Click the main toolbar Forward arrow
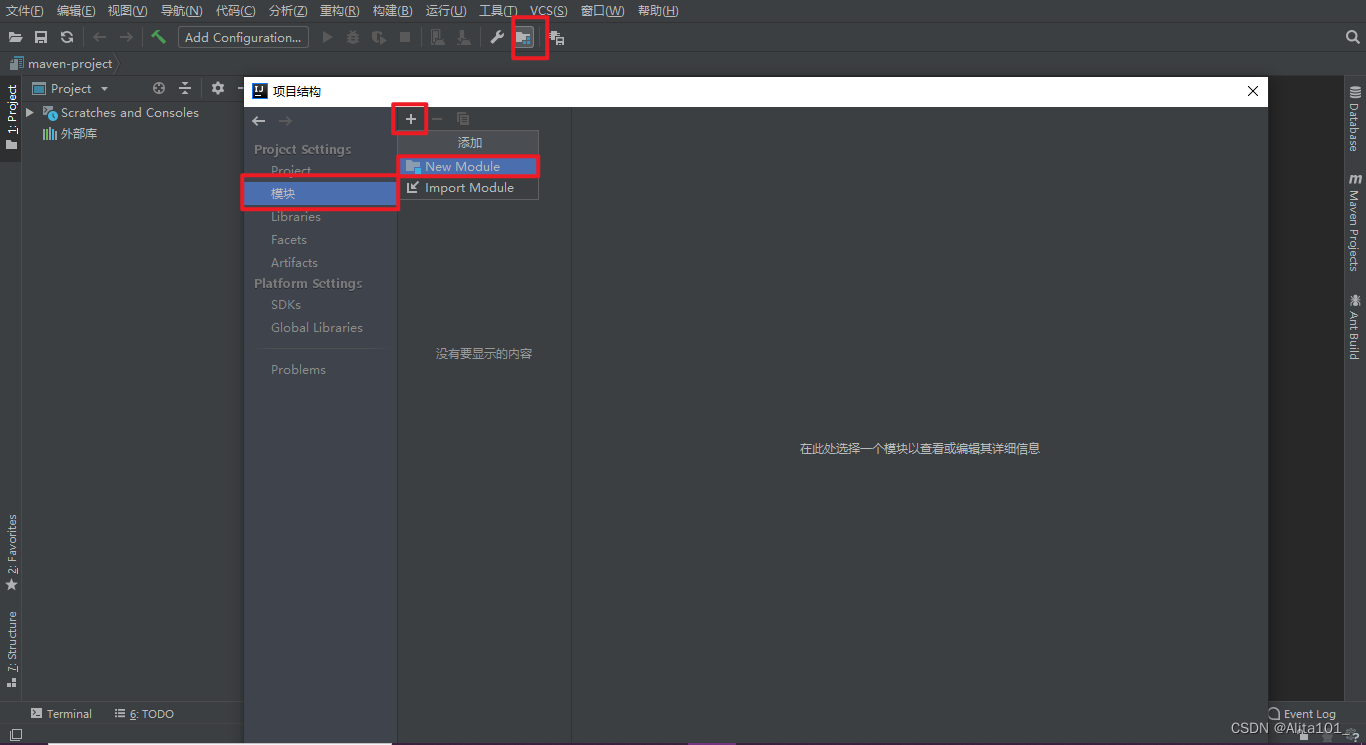The width and height of the screenshot is (1366, 745). pos(126,37)
